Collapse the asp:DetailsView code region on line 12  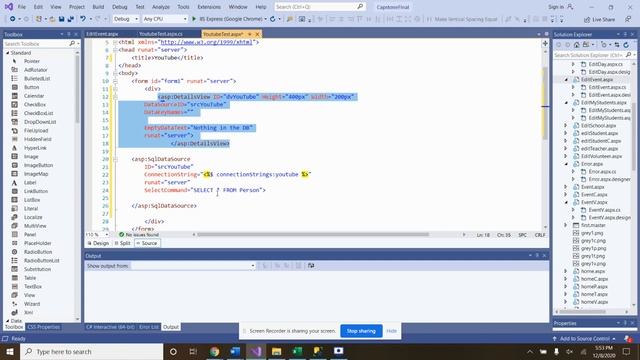click(115, 97)
